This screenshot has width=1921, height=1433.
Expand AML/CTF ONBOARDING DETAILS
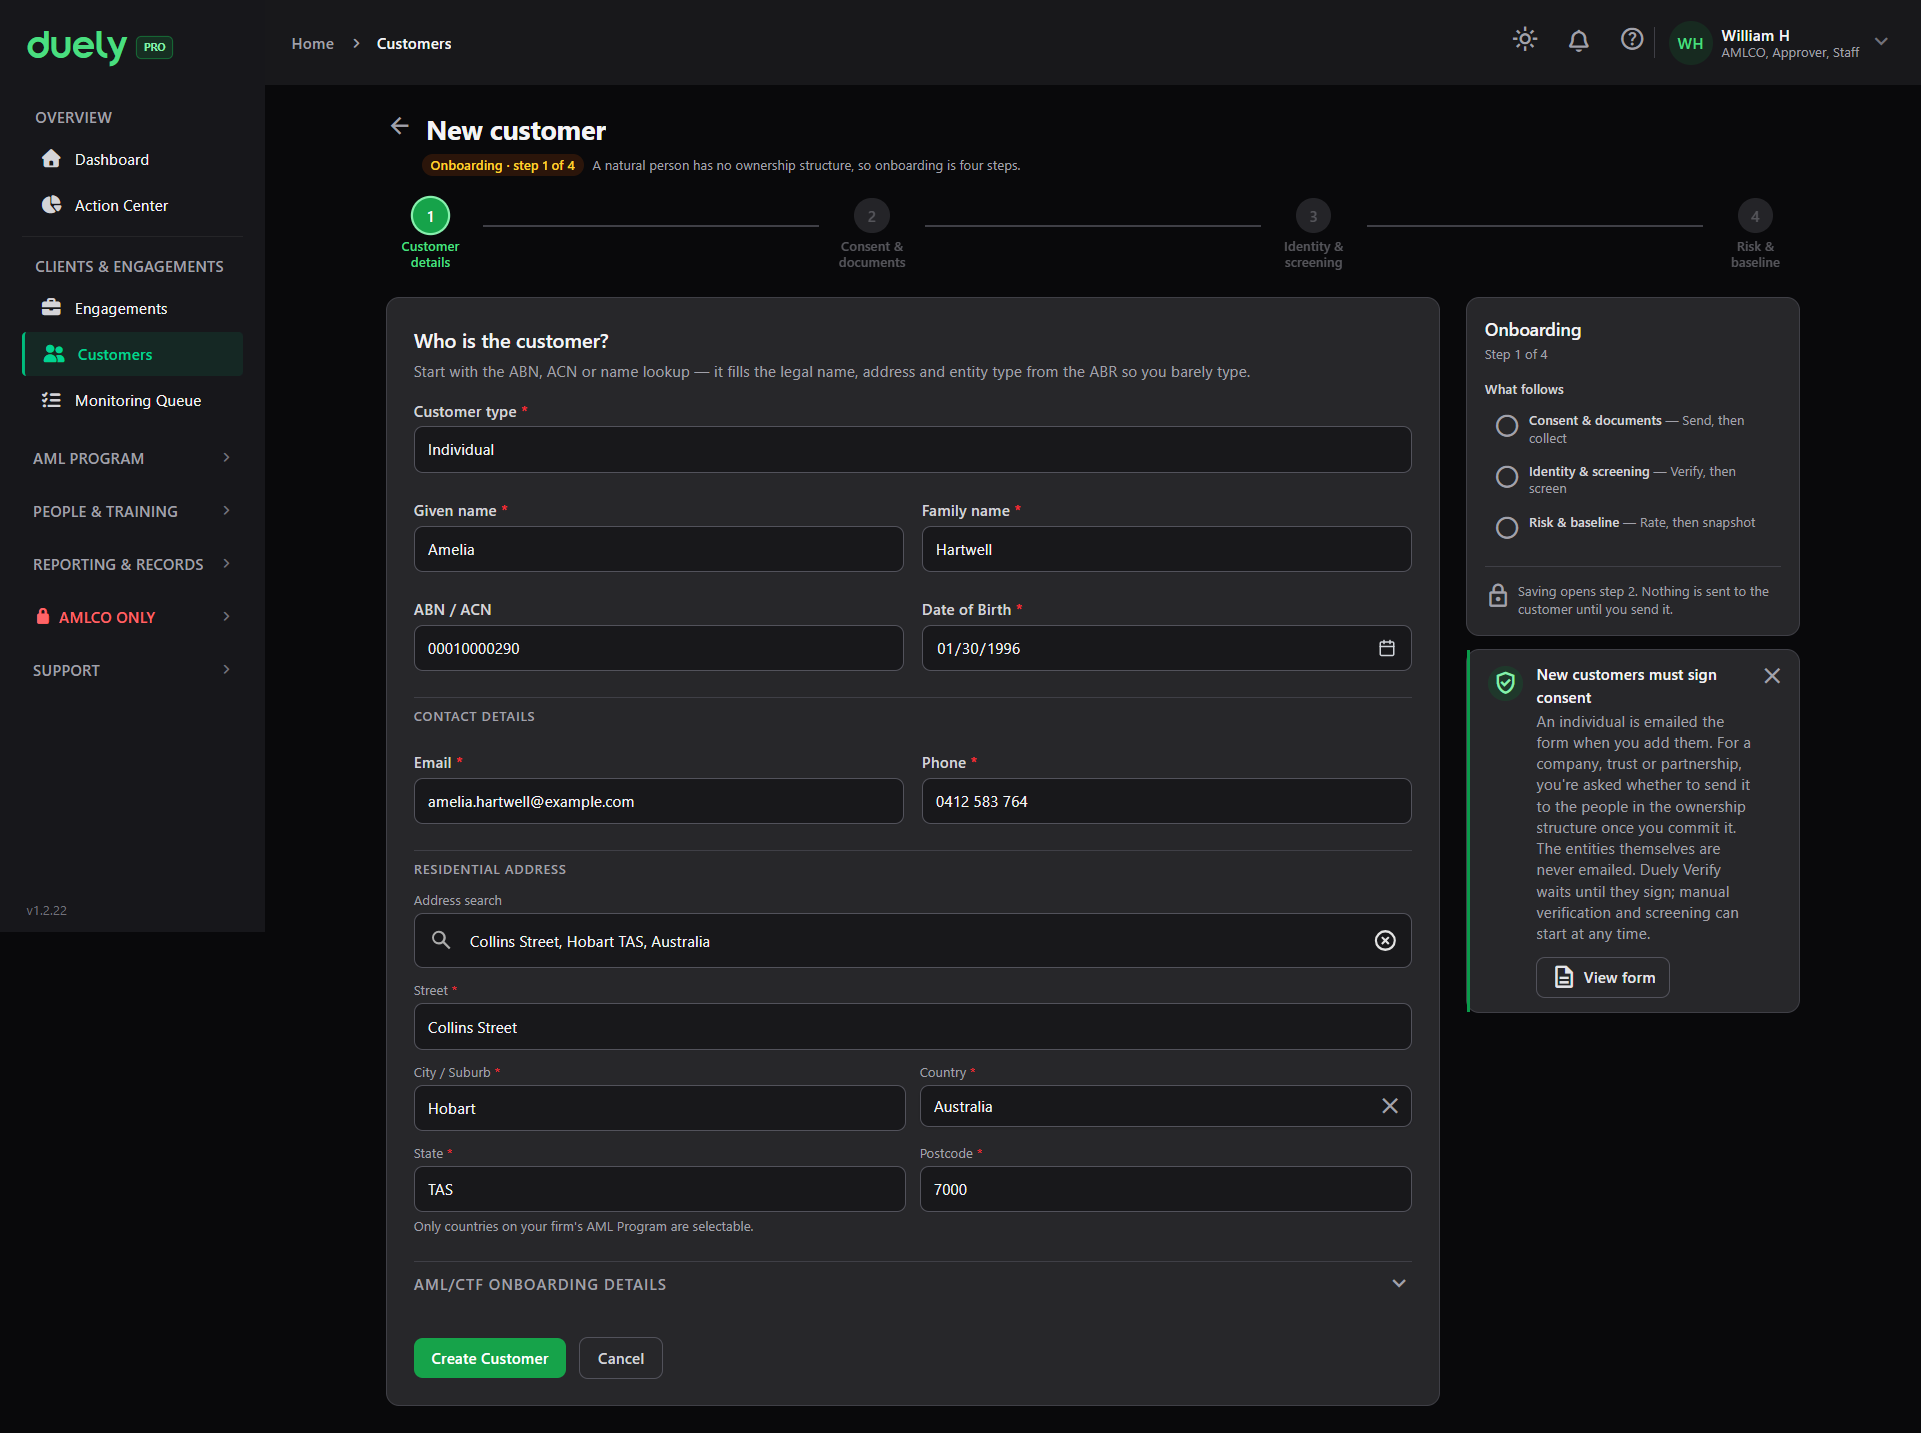click(x=912, y=1284)
